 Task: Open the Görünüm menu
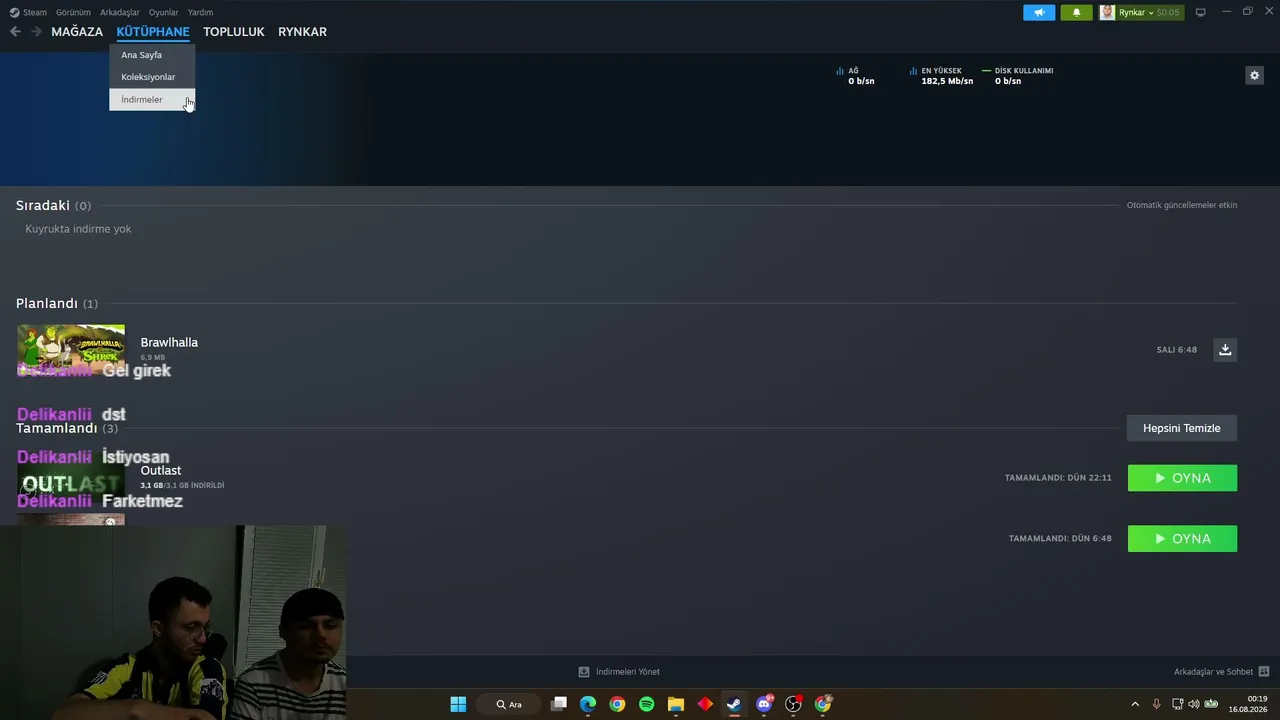point(73,12)
